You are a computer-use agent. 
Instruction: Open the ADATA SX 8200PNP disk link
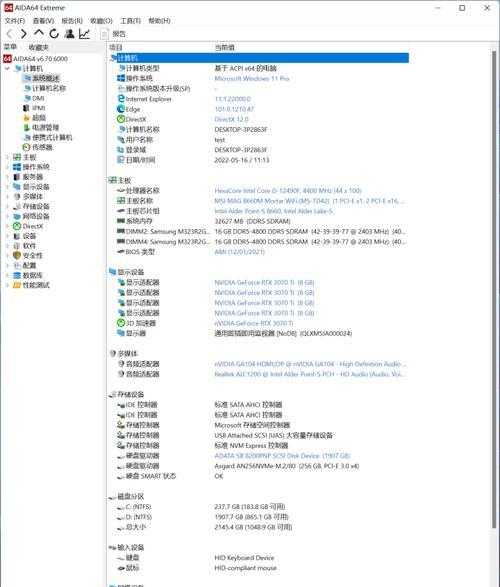(x=282, y=456)
